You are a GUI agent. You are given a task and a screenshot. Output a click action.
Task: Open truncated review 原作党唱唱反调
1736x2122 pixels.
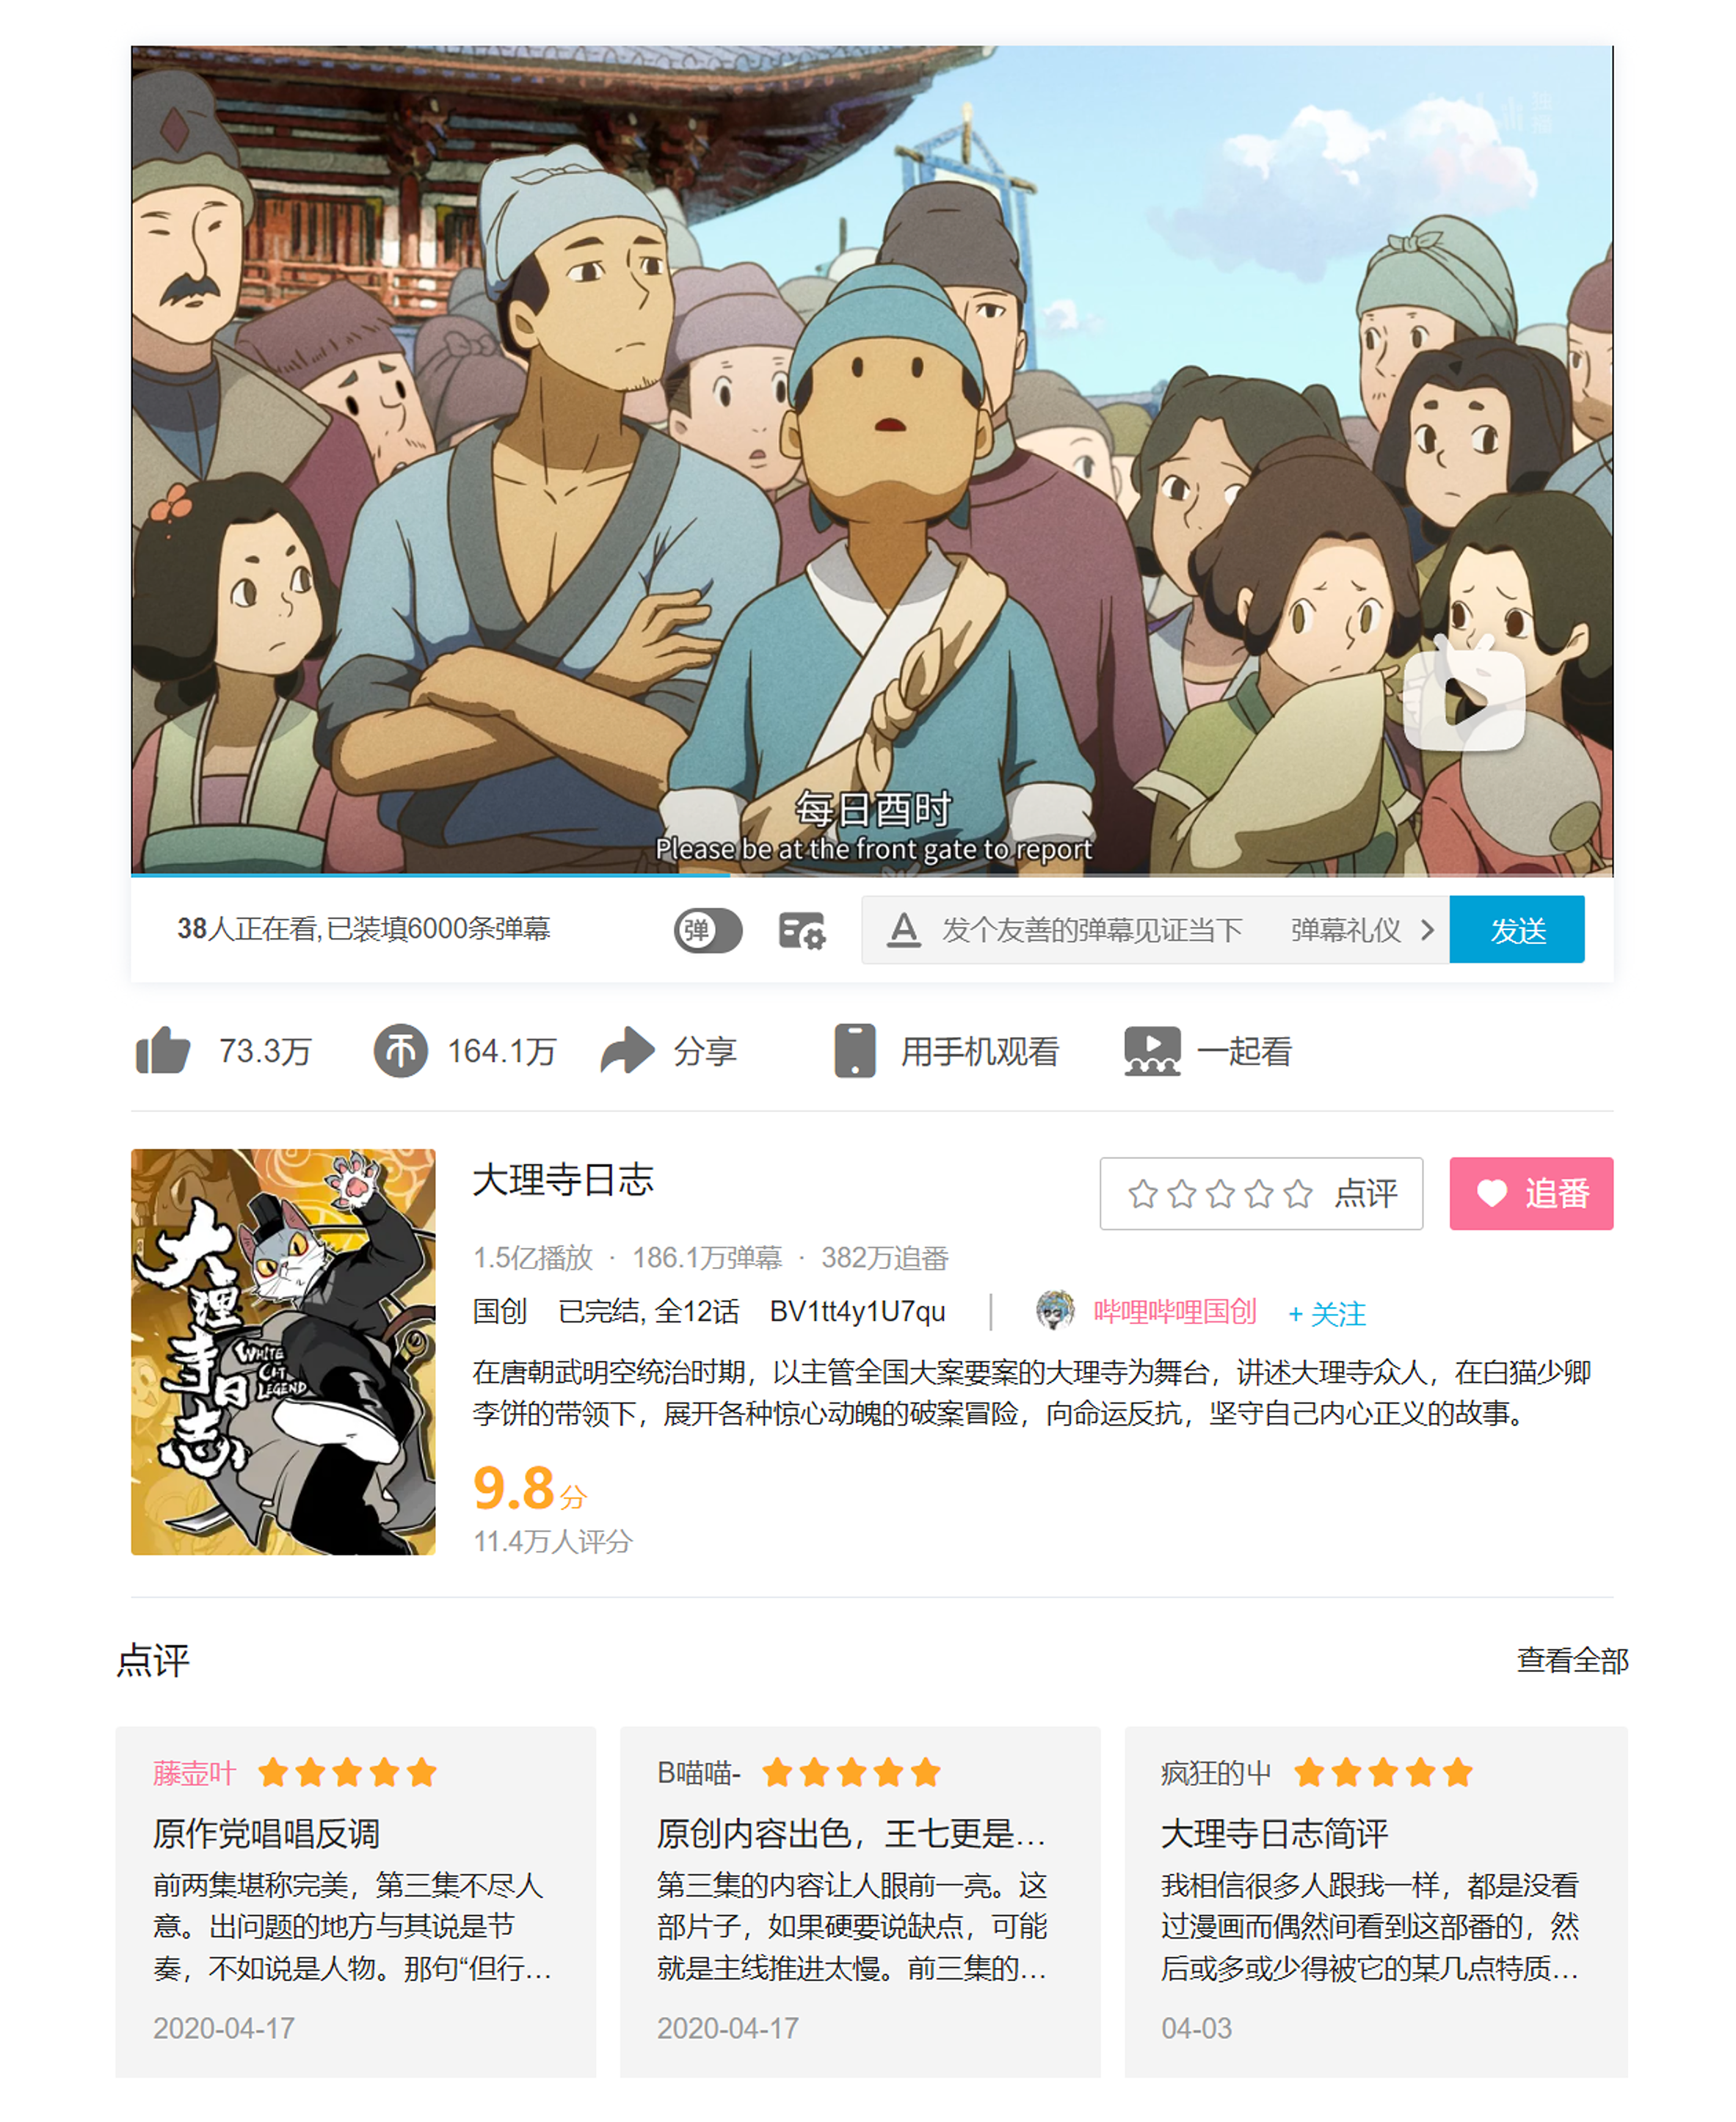(x=265, y=1833)
